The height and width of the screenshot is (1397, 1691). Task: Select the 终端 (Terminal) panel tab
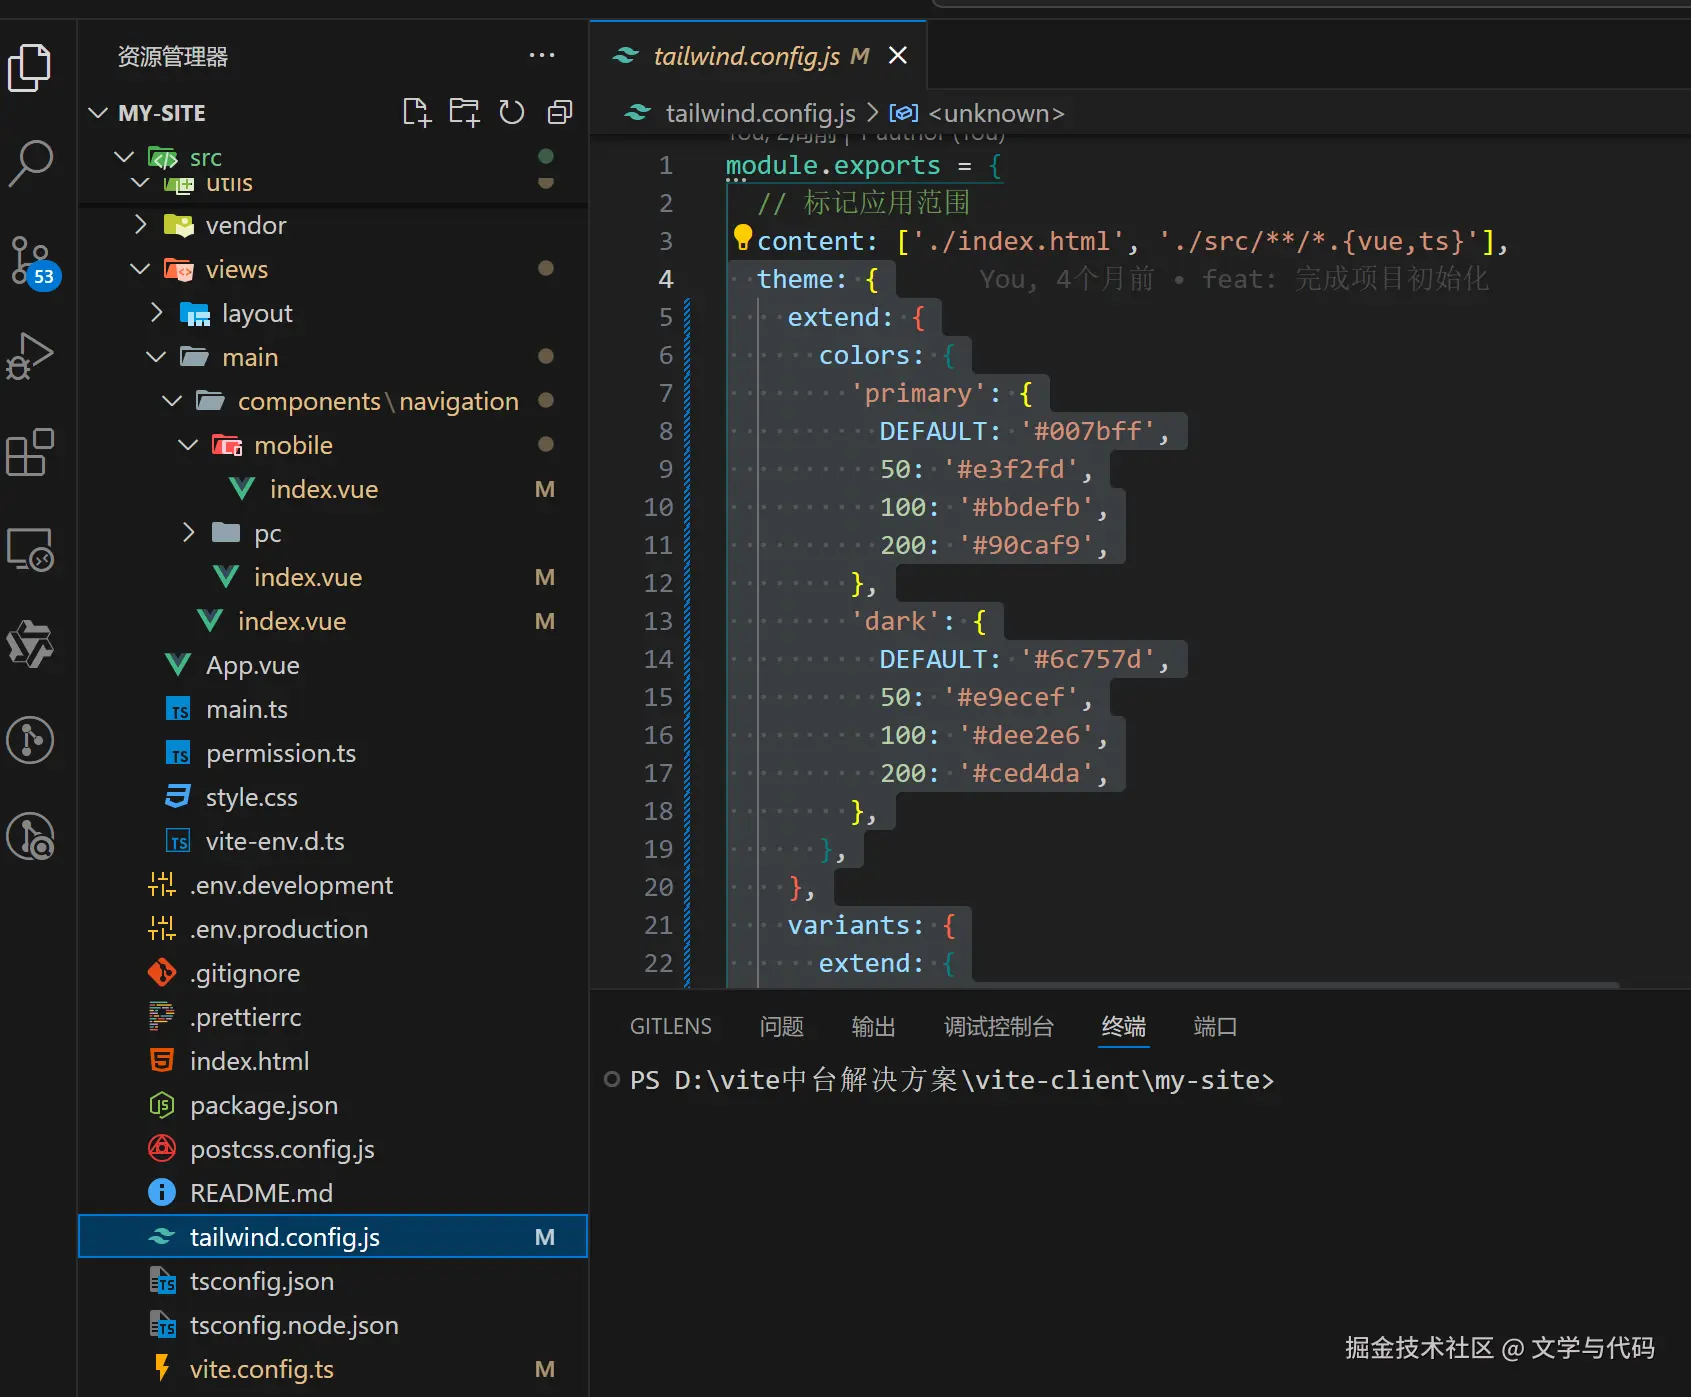[x=1124, y=1027]
